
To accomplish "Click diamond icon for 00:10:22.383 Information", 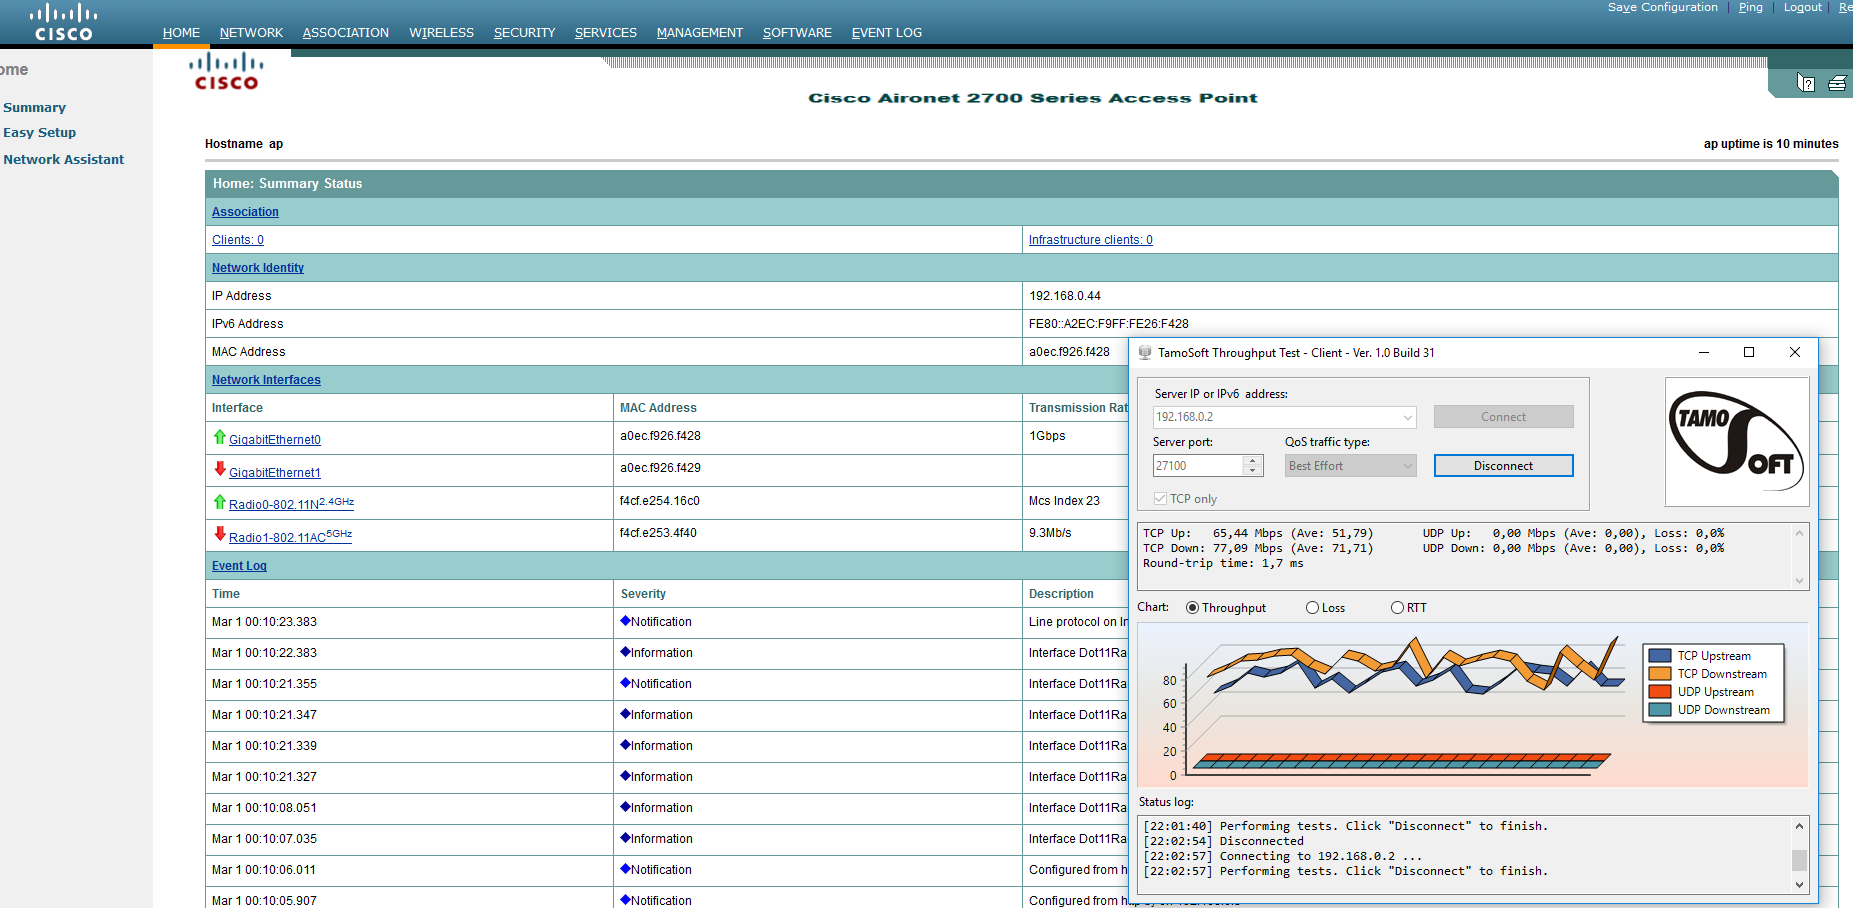I will (625, 652).
